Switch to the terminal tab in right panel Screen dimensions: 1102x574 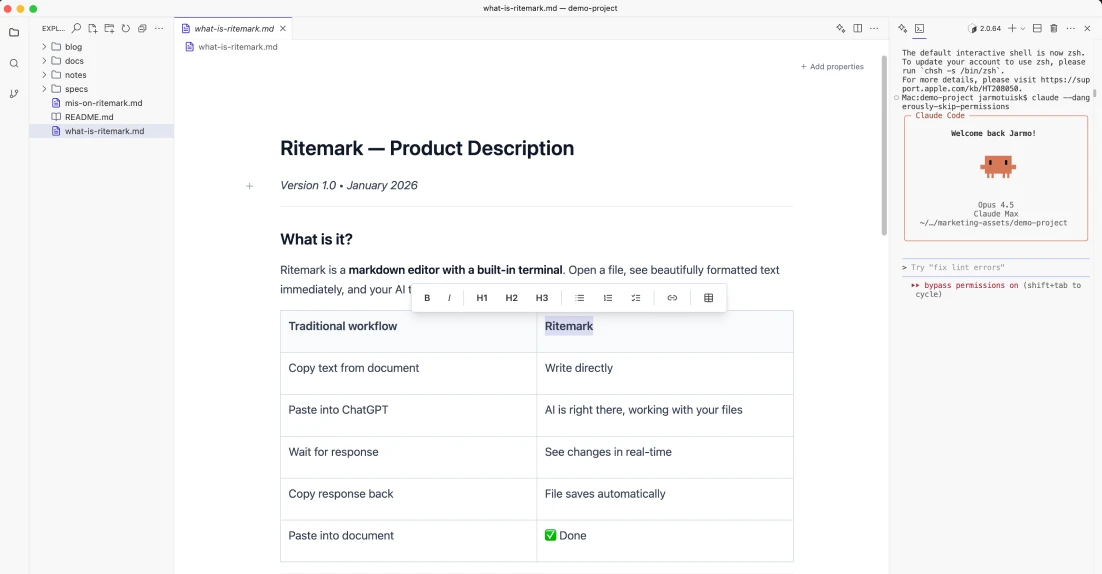919,29
